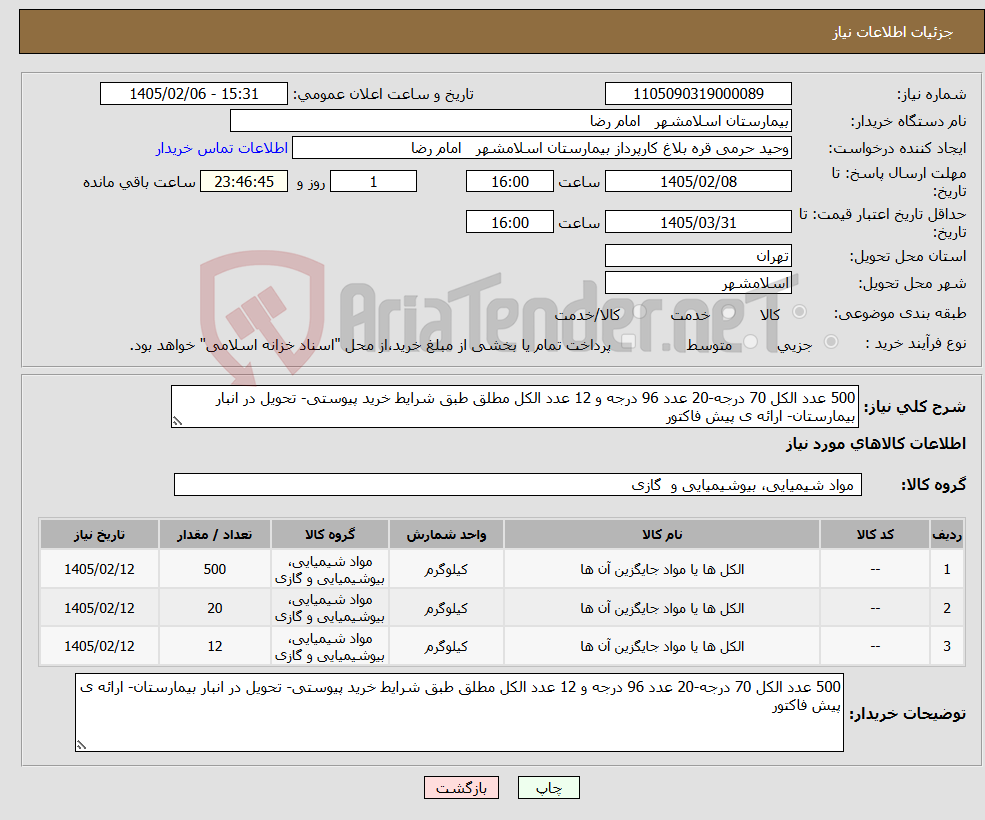Click the واحد شمارش column header
This screenshot has width=985, height=820.
coord(446,534)
